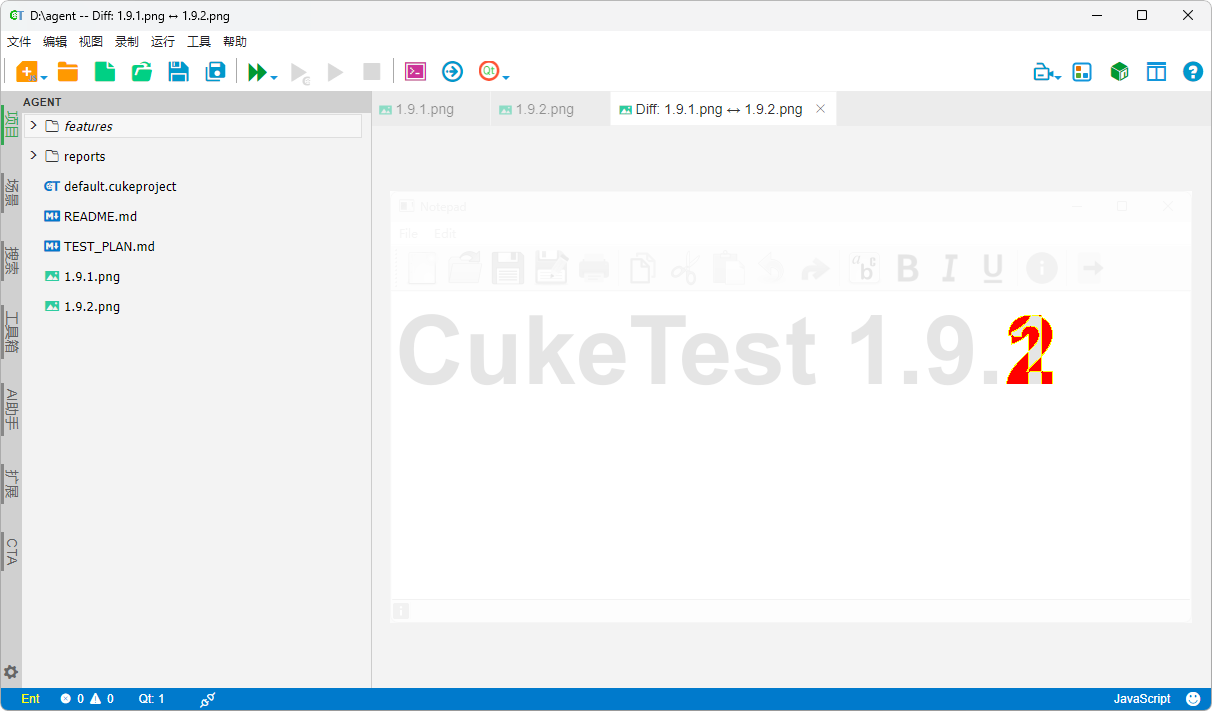This screenshot has width=1212, height=711.
Task: Close the Diff tab
Action: [x=821, y=109]
